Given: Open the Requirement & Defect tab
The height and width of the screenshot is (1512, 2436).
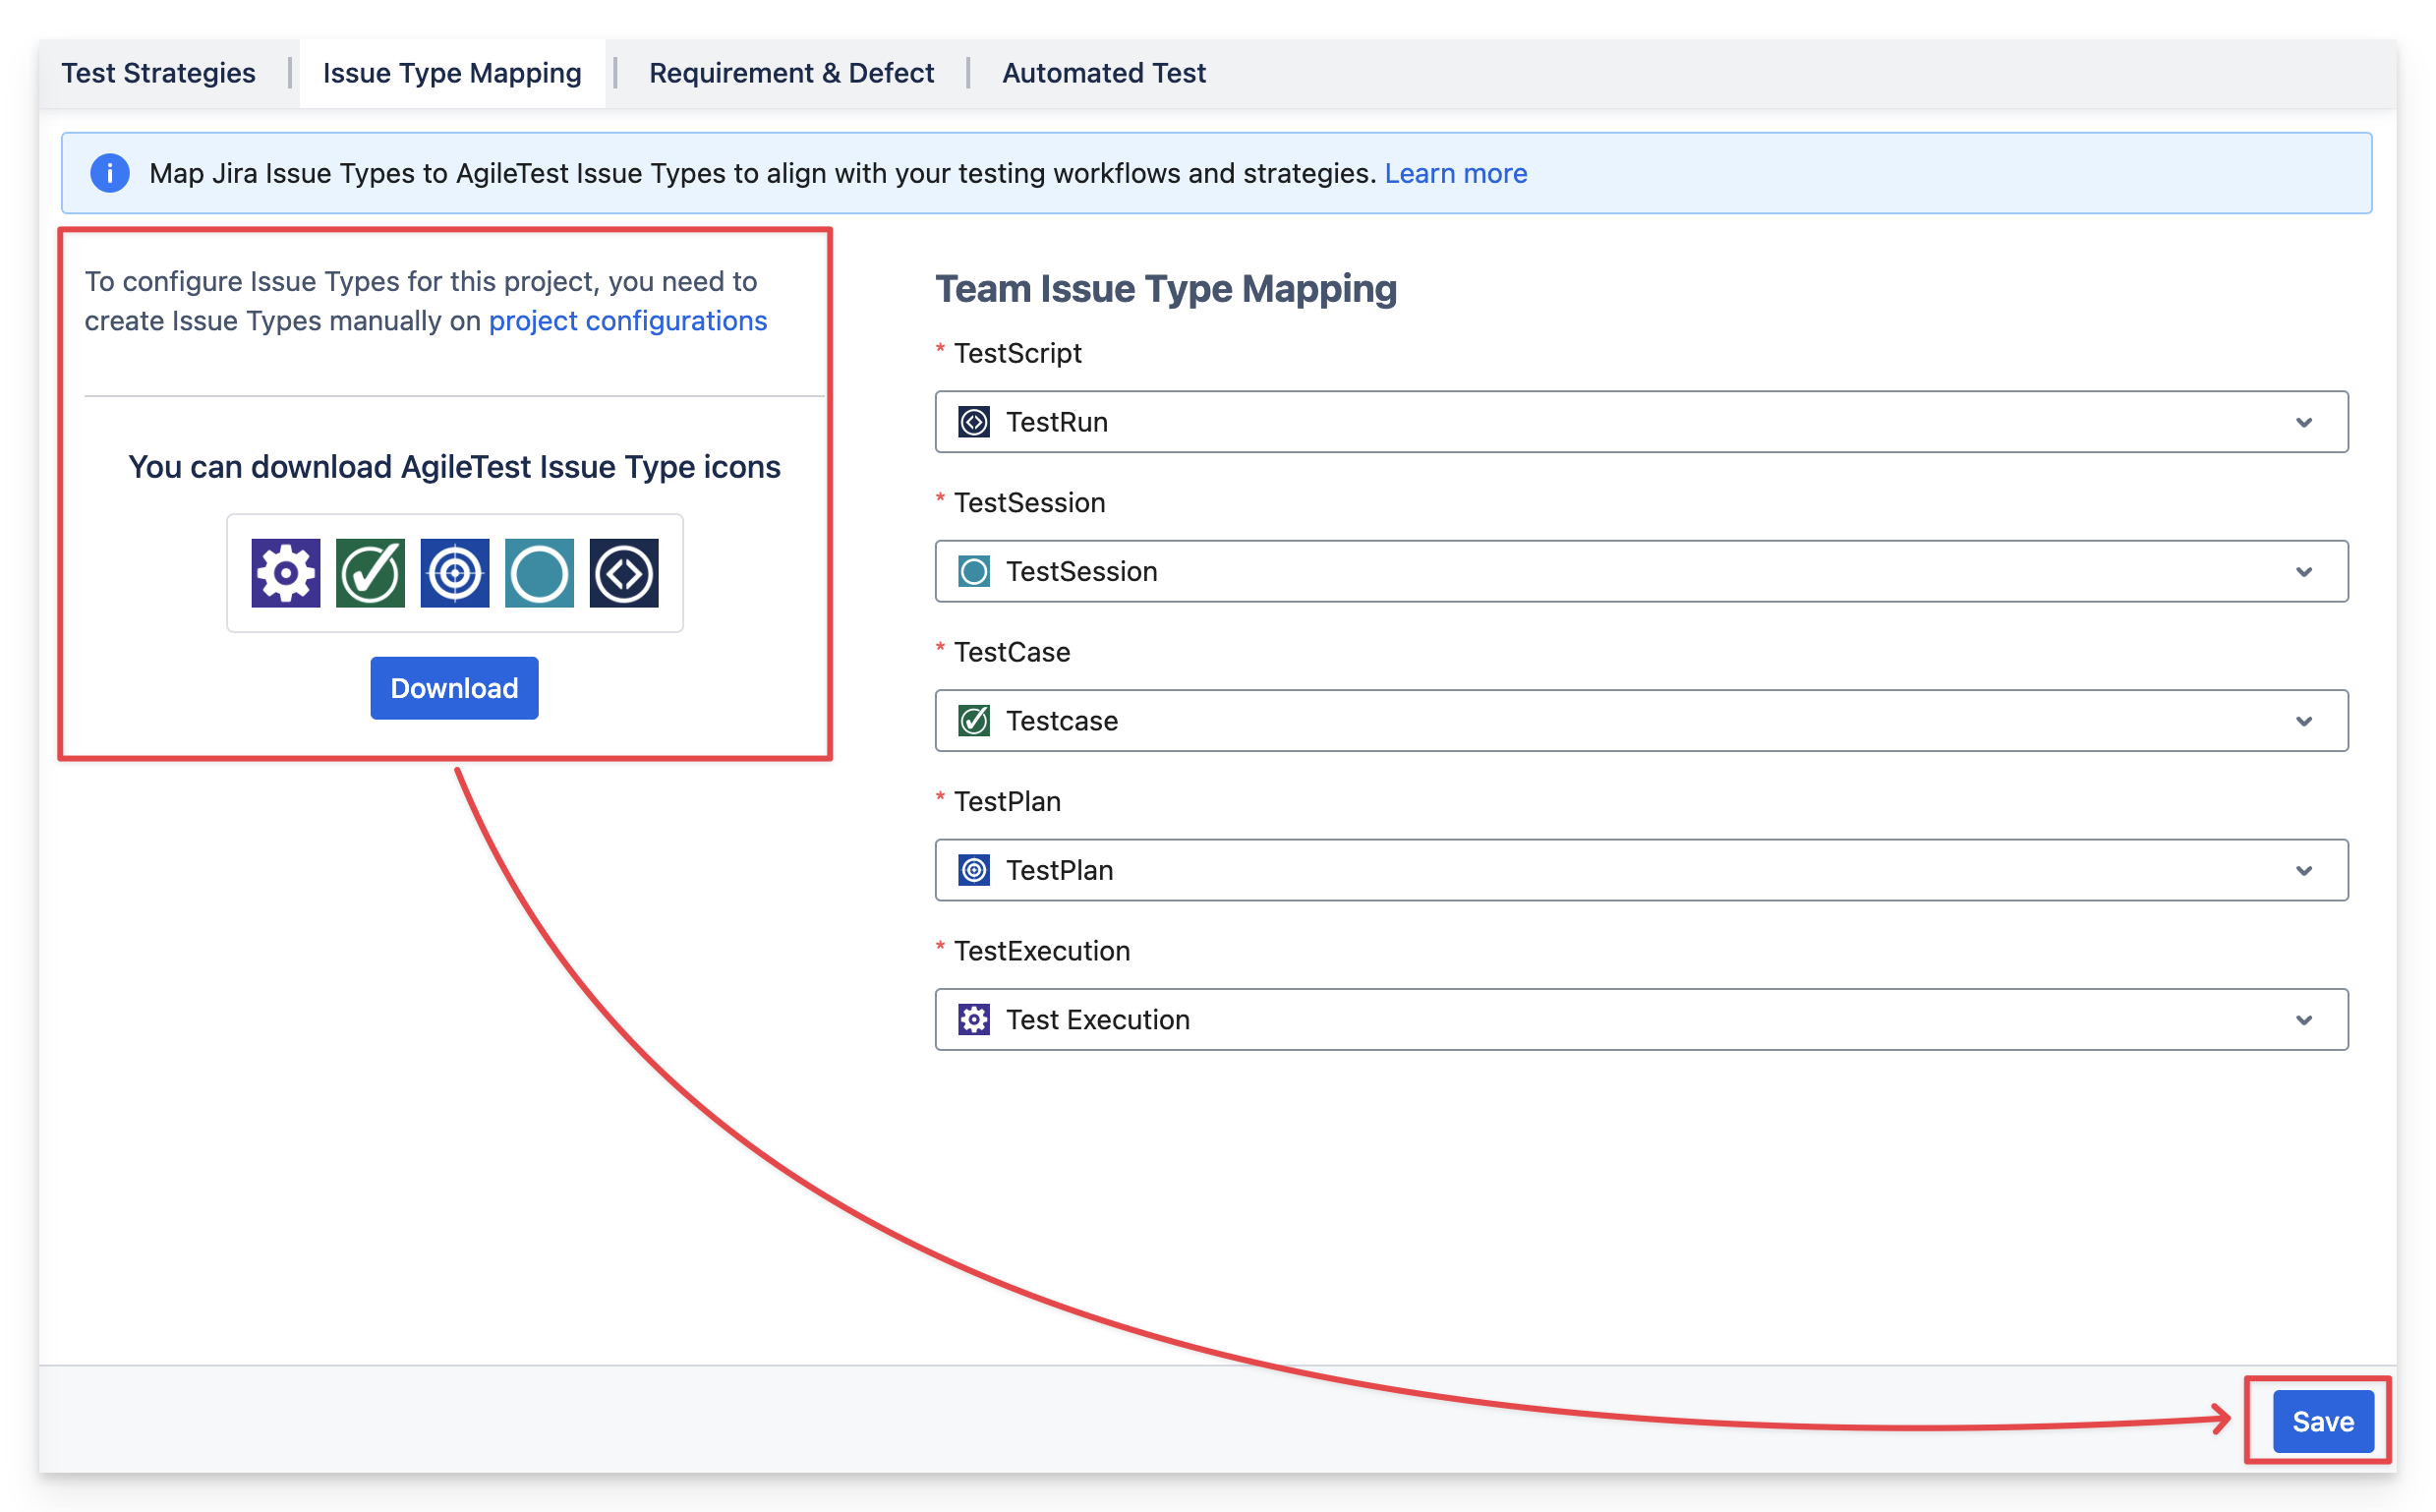Looking at the screenshot, I should 791,73.
